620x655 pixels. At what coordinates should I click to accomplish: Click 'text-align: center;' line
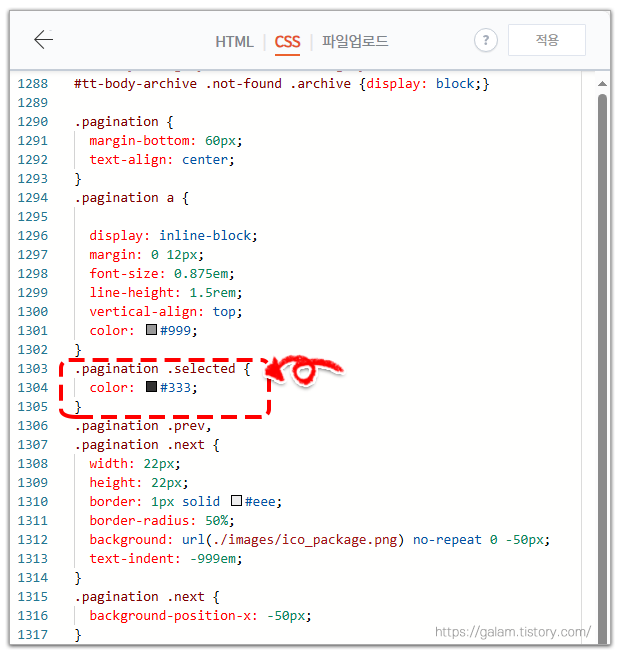click(162, 160)
